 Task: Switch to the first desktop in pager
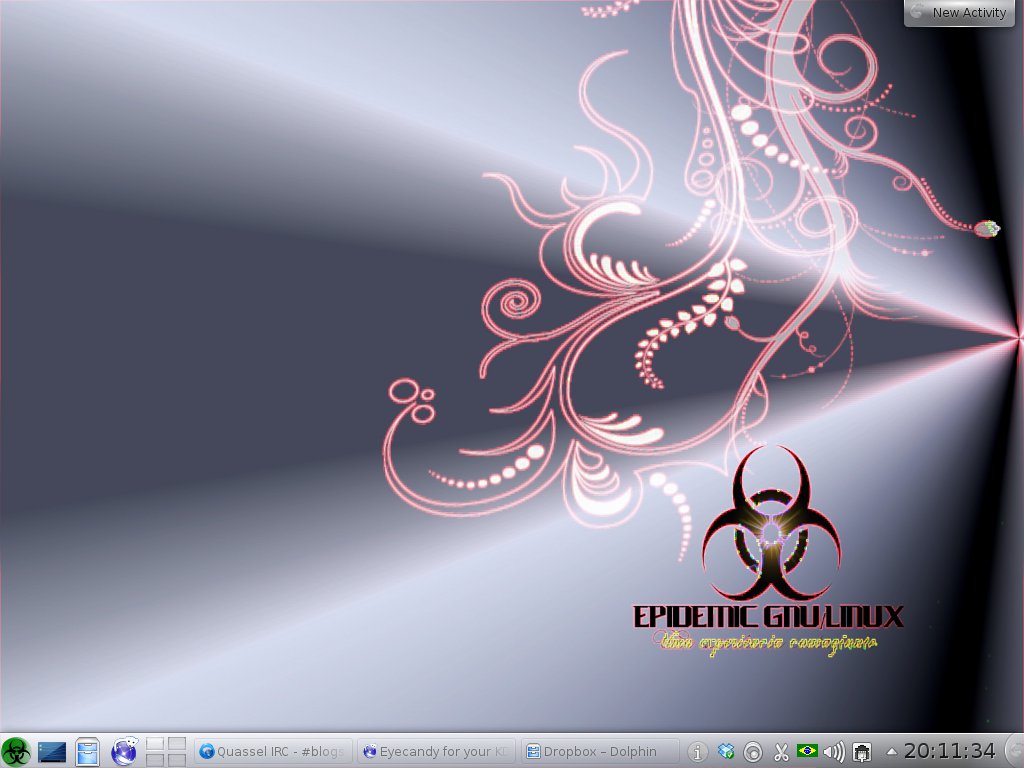(x=155, y=744)
